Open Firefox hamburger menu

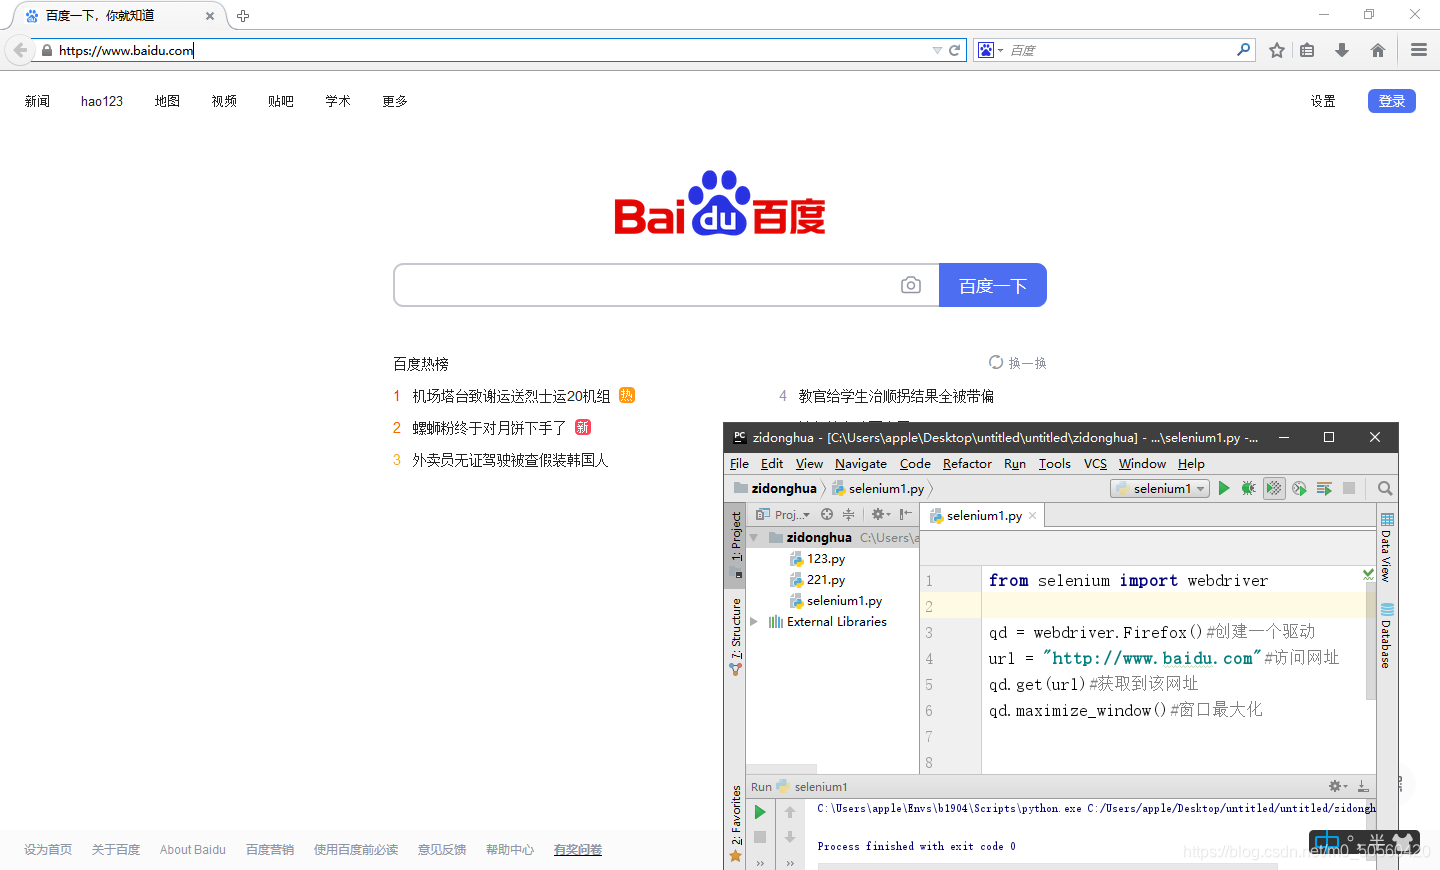[1419, 50]
